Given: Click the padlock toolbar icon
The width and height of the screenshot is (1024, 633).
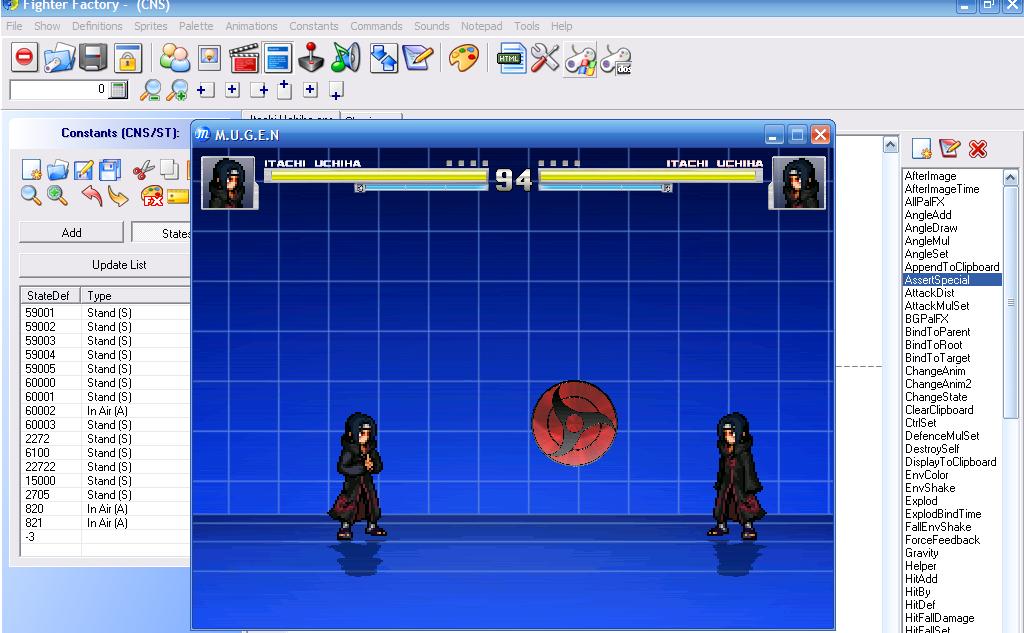Looking at the screenshot, I should click(127, 58).
